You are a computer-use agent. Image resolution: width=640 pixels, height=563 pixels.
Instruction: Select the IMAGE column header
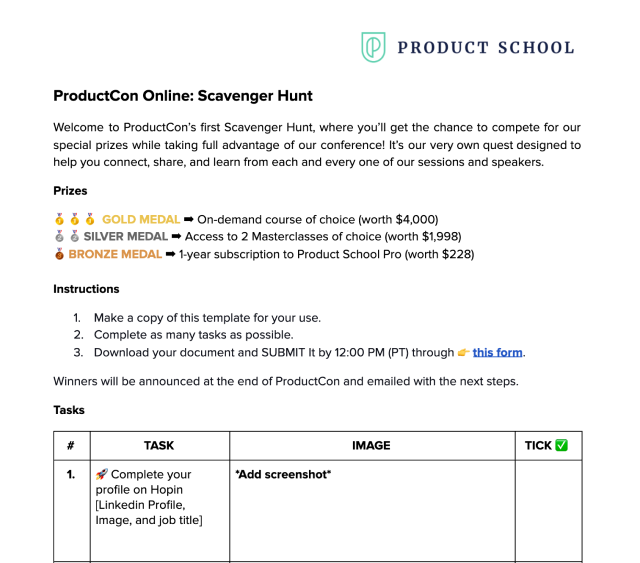point(371,446)
